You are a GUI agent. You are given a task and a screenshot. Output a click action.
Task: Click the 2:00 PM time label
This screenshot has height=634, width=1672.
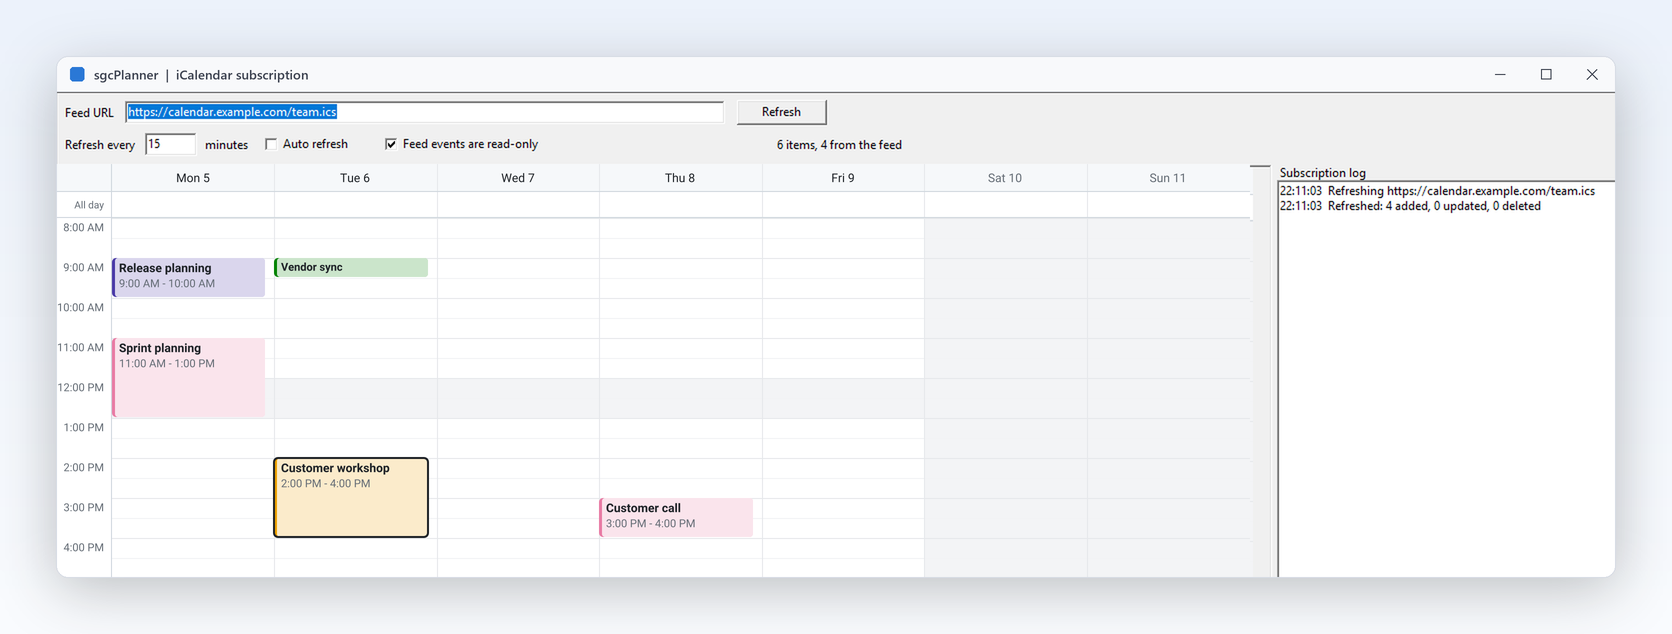(x=83, y=468)
